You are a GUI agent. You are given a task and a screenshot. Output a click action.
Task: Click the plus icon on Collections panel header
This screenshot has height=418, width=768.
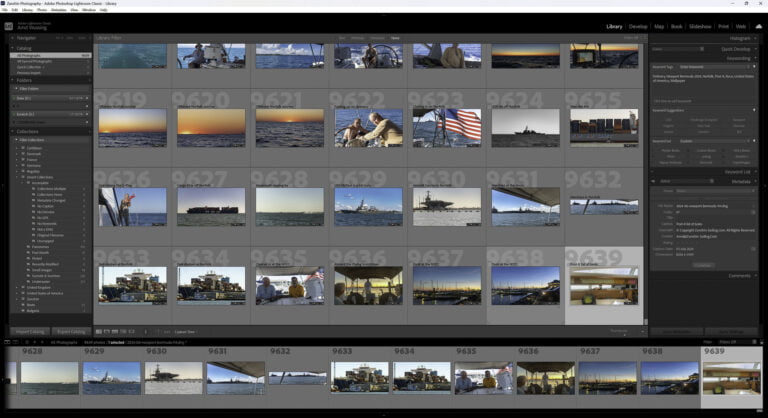89,131
